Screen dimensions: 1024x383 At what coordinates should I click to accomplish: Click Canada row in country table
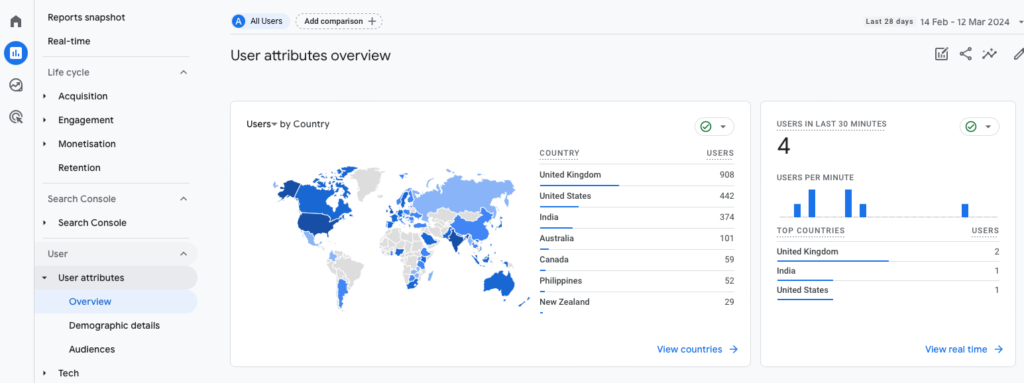tap(637, 260)
